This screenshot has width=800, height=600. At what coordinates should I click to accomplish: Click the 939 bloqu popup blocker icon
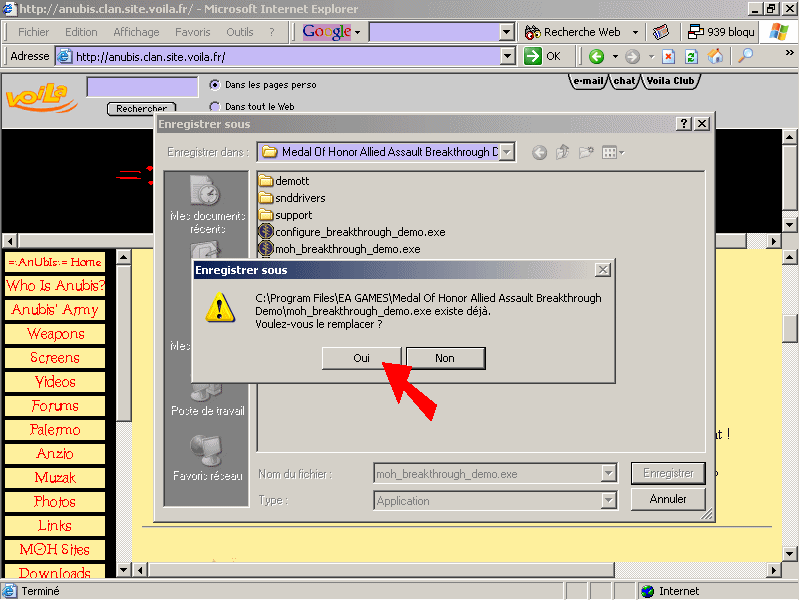695,32
